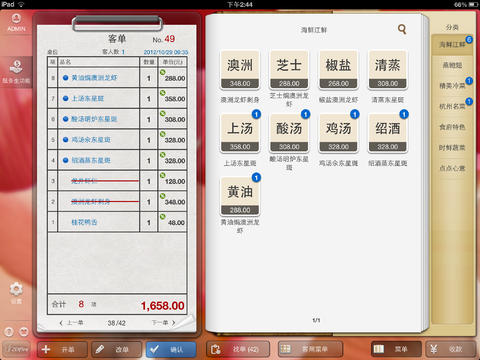The image size is (480, 360).
Task: Tap the green status icon on 358.00 order row
Action: 163,93
